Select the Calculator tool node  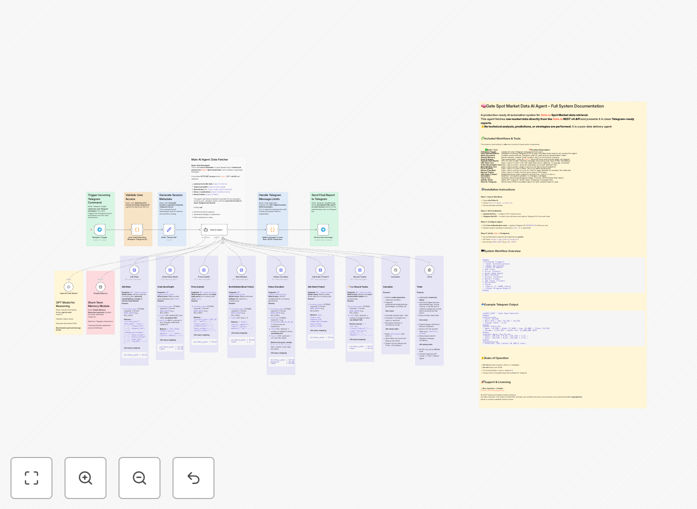tap(395, 270)
